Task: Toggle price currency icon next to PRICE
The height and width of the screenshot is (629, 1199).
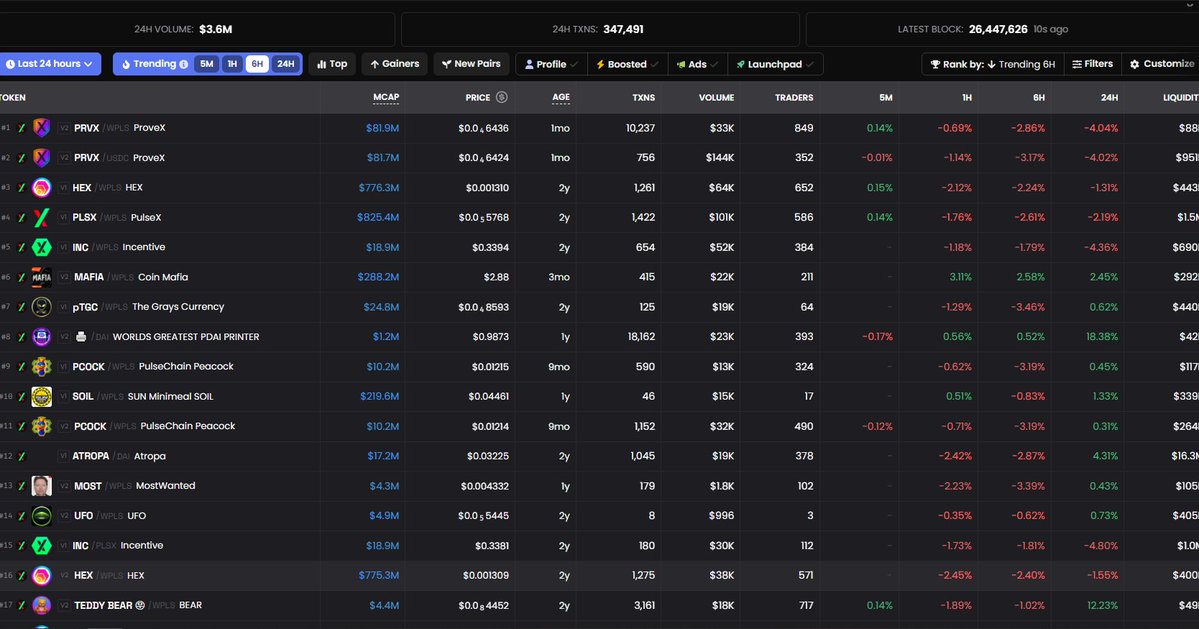Action: pos(502,97)
